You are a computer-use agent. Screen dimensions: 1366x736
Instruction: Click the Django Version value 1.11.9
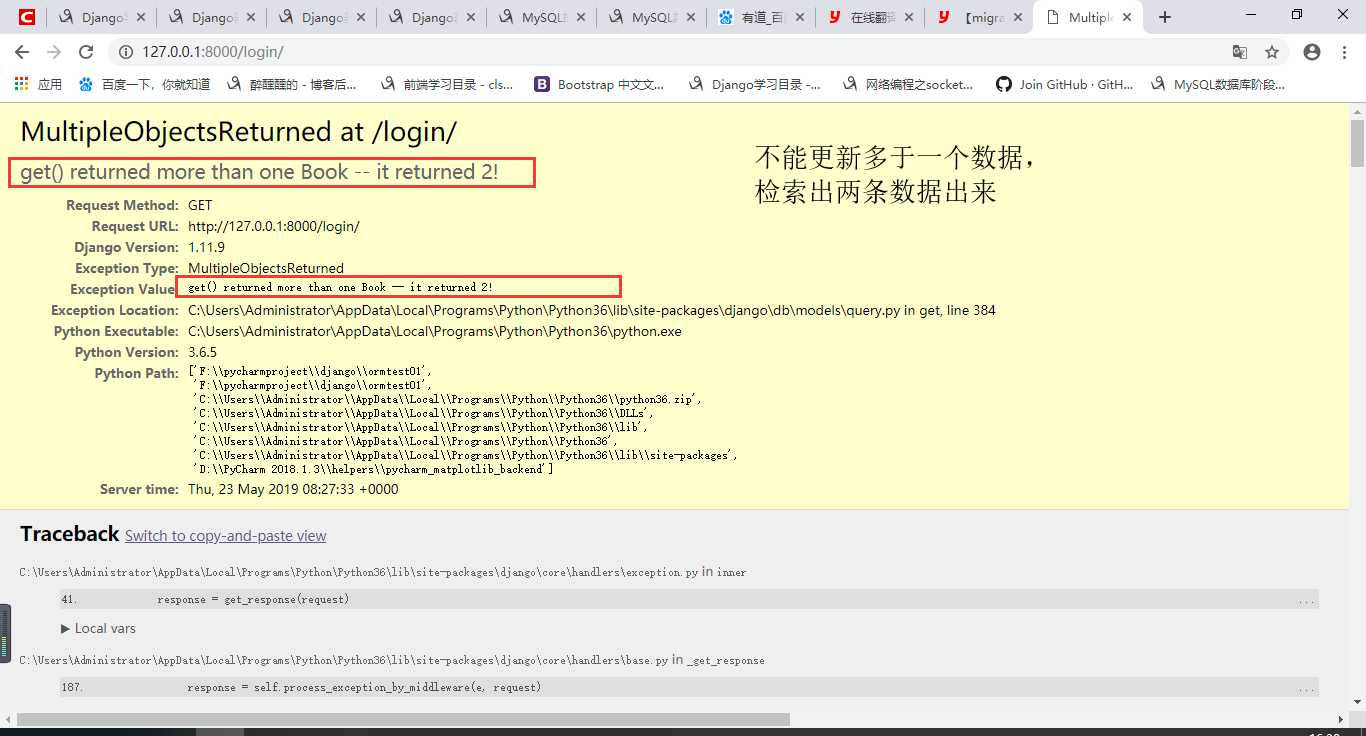[x=206, y=247]
